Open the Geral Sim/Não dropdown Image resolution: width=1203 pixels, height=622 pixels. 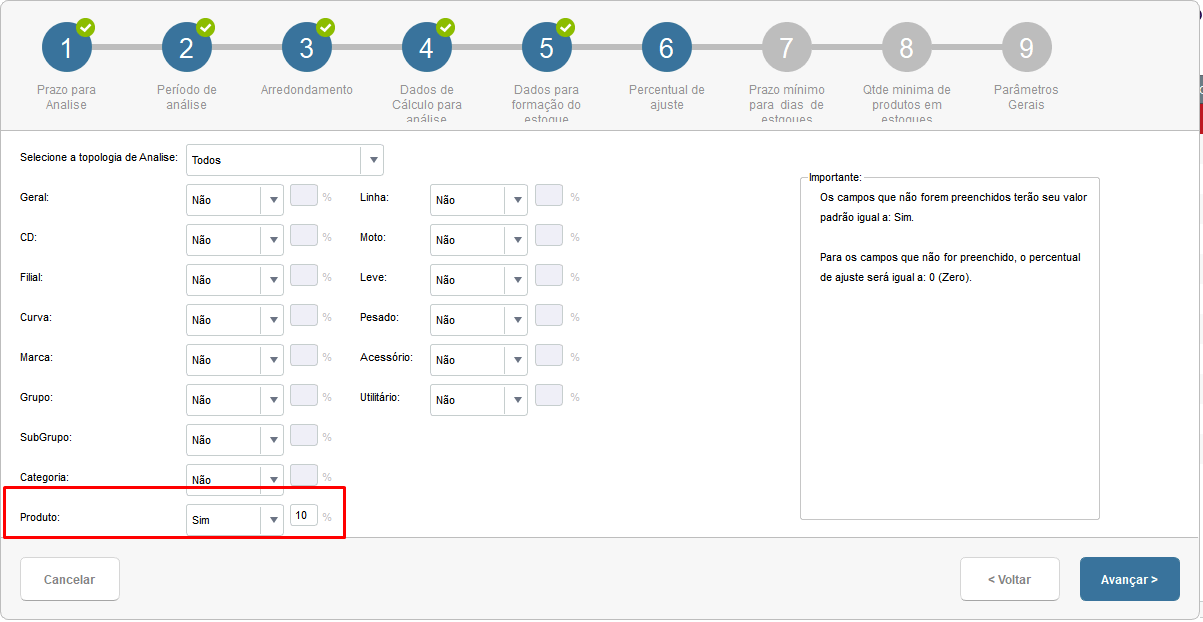click(x=235, y=200)
